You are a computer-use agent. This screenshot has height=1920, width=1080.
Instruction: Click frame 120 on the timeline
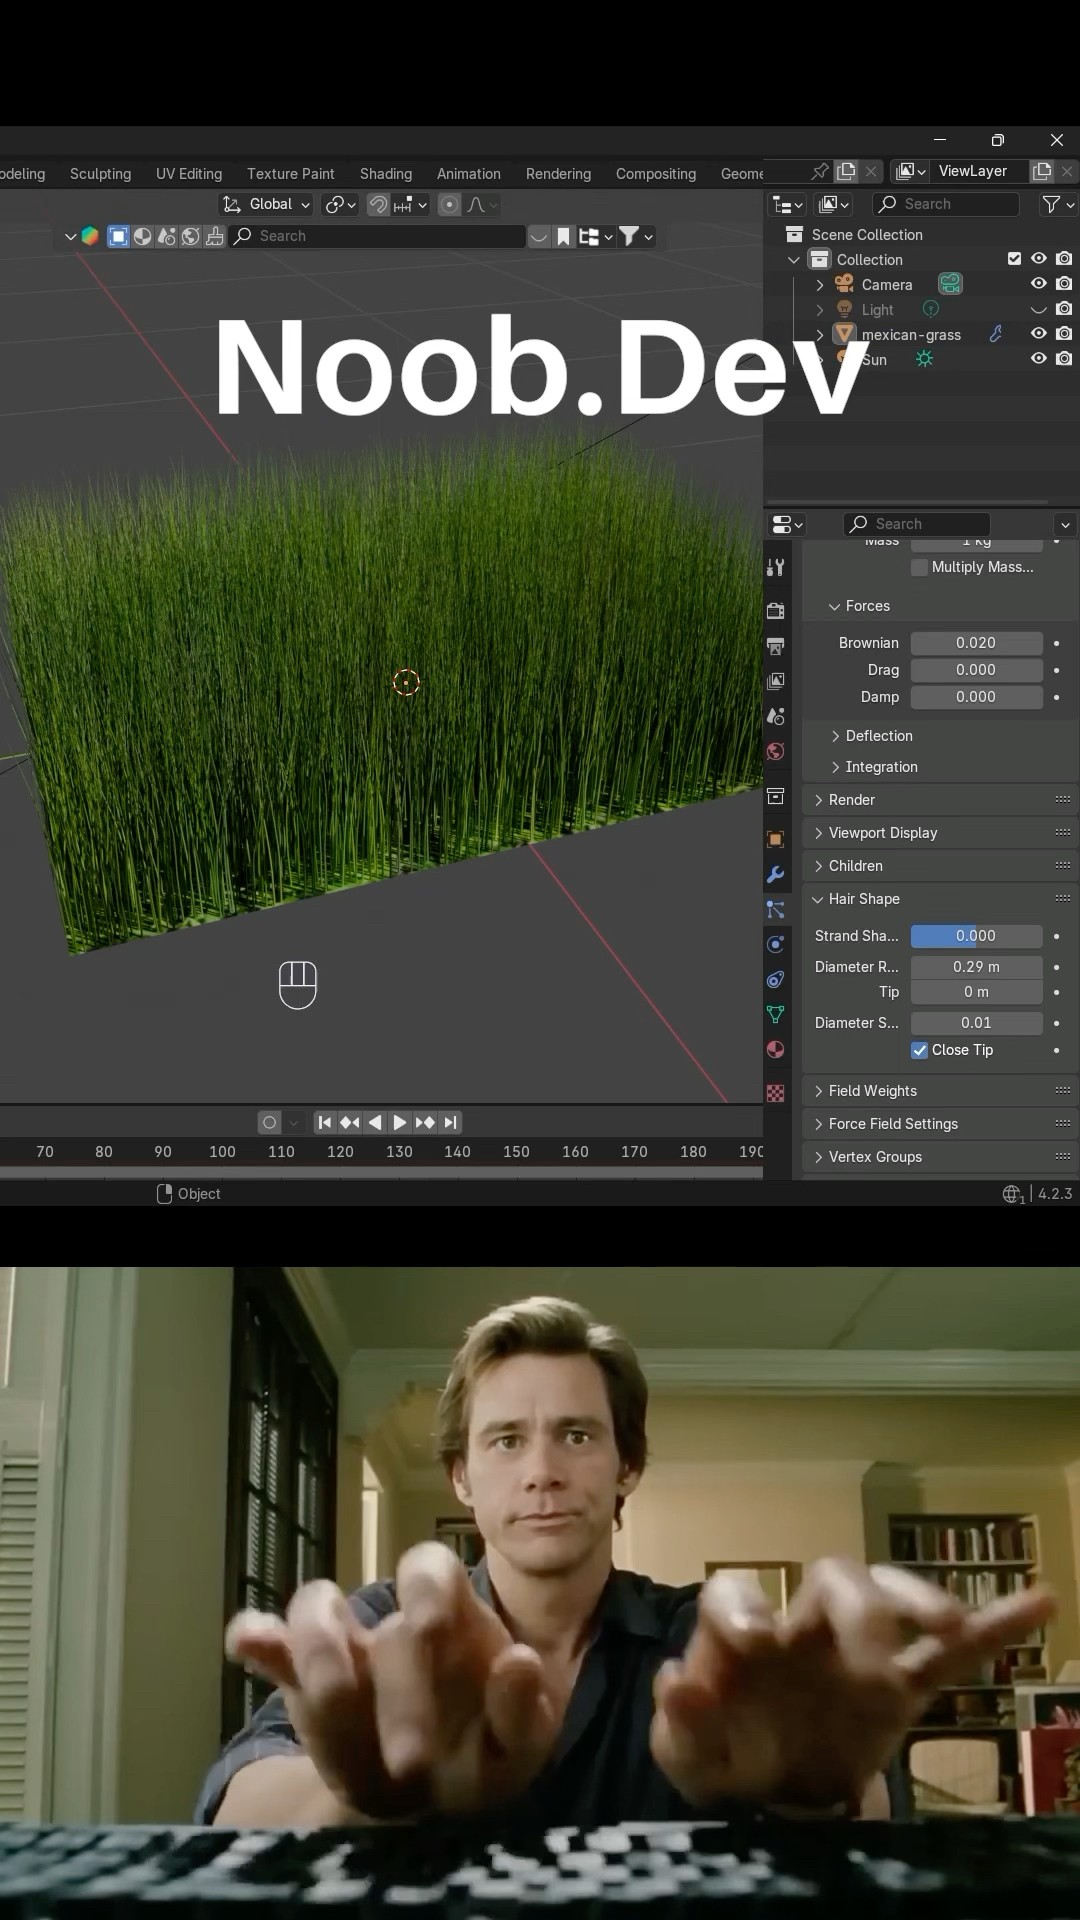coord(340,1152)
